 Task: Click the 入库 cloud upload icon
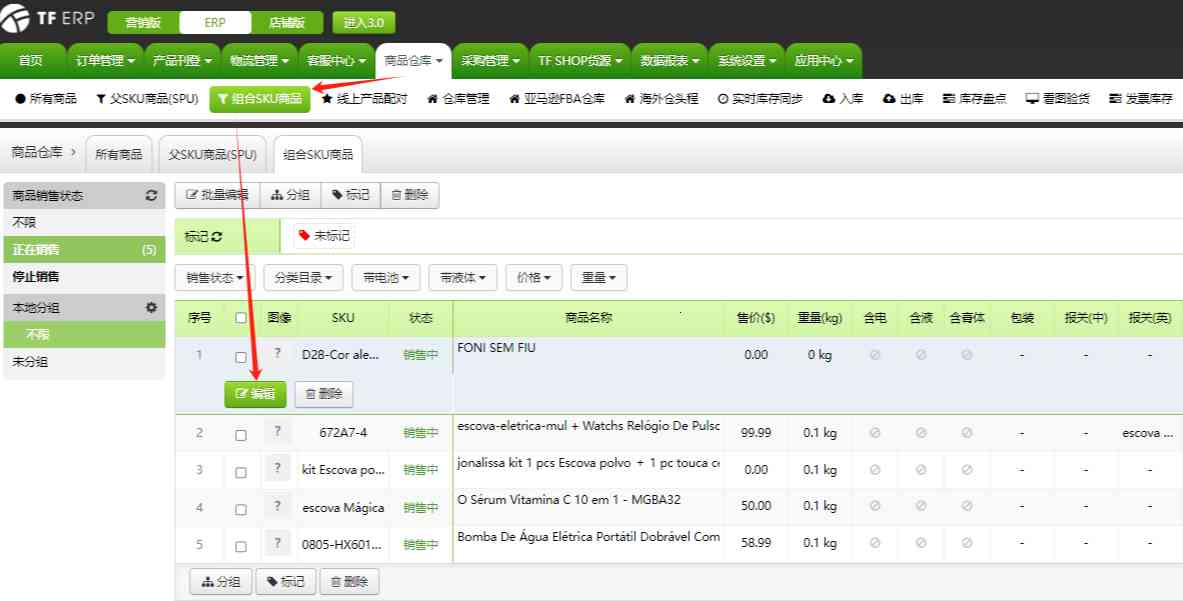coord(828,99)
